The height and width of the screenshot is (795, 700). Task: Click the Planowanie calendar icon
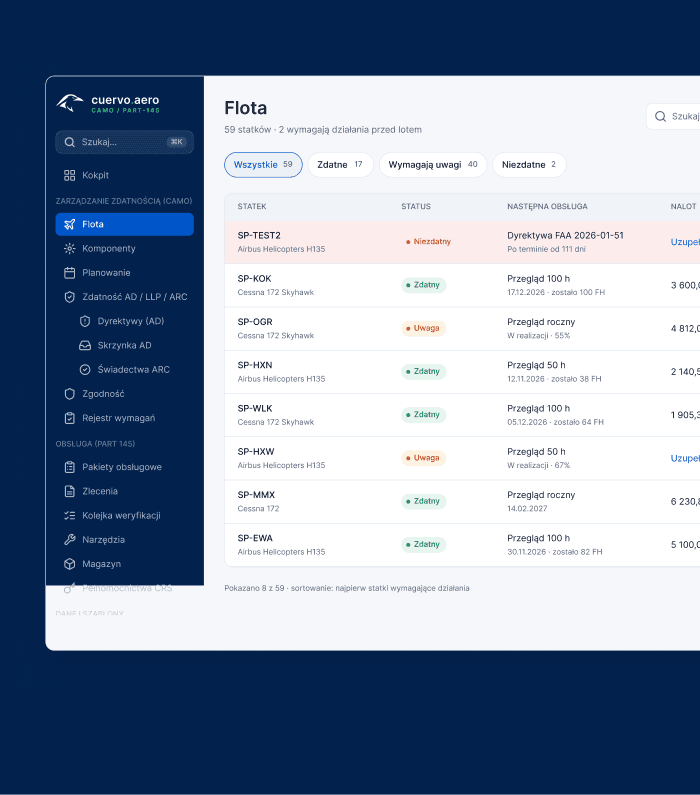point(69,273)
